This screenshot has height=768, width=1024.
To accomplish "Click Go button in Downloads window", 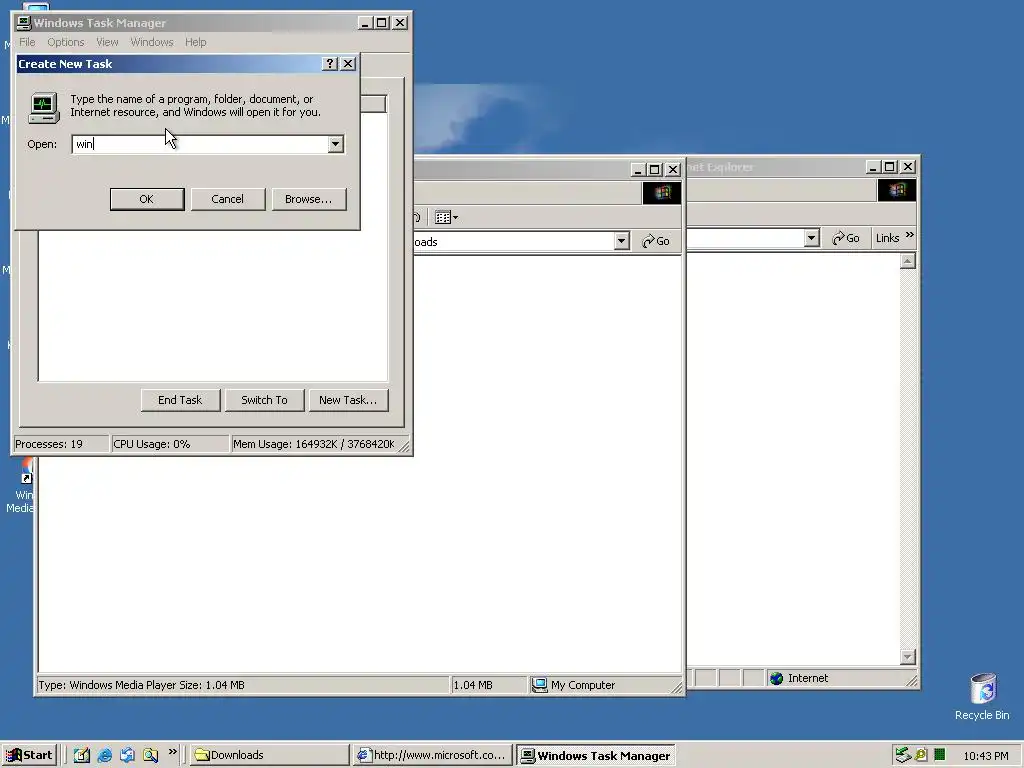I will [656, 241].
